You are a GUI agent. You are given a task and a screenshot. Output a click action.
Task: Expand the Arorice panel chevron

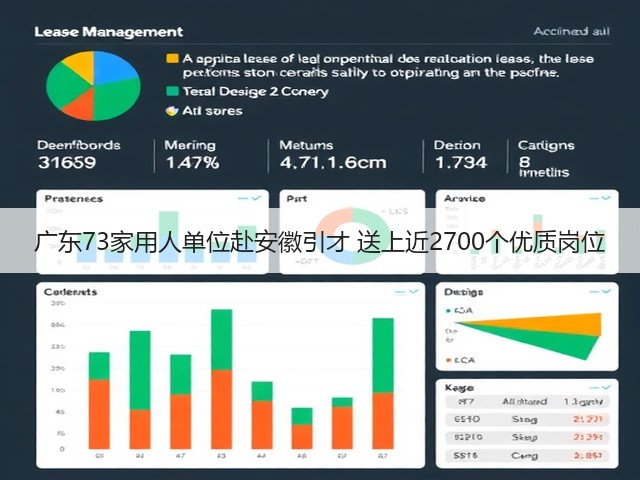point(606,198)
